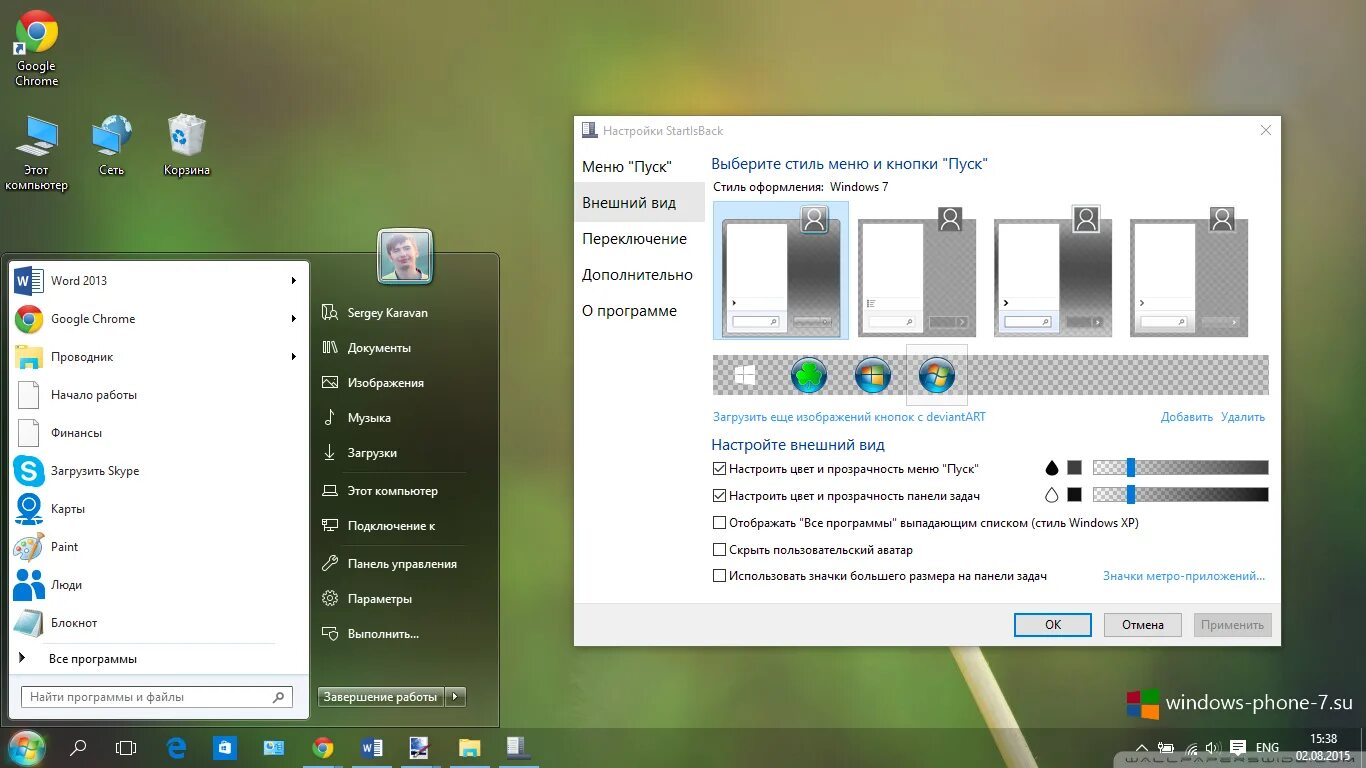Image resolution: width=1366 pixels, height=768 pixels.
Task: Enable Все программы dropdown list (XP style)
Action: point(719,522)
